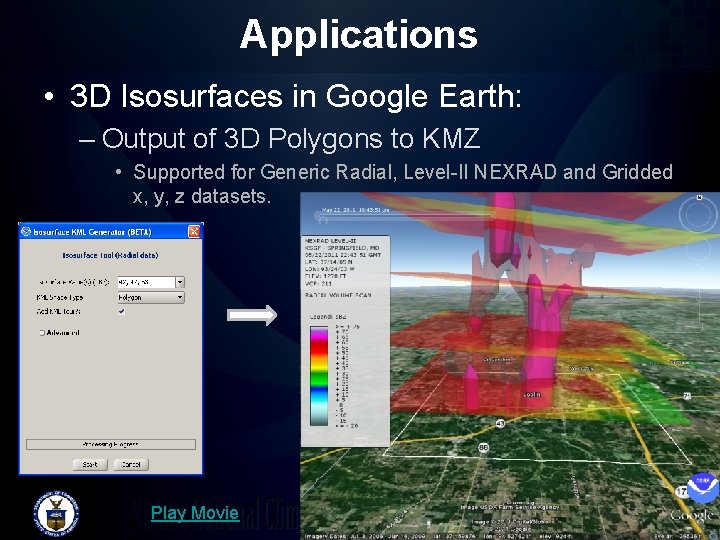
Task: Click the dBZ legend color scale
Action: click(319, 376)
